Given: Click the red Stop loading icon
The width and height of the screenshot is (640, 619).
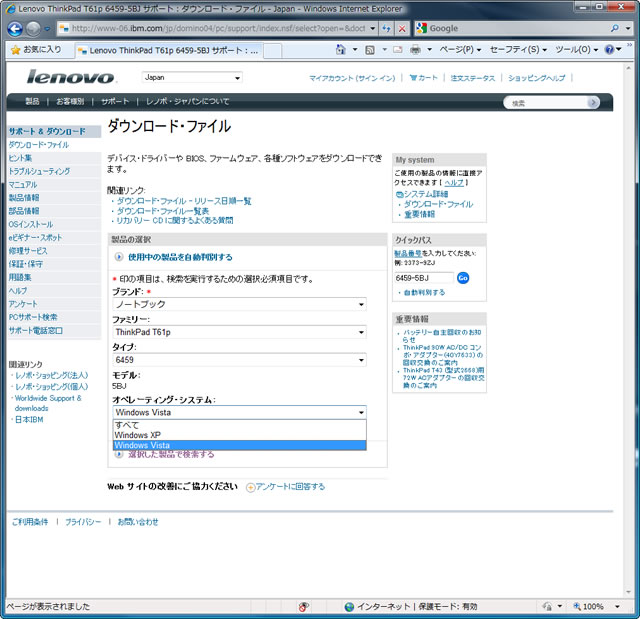Looking at the screenshot, I should (402, 29).
